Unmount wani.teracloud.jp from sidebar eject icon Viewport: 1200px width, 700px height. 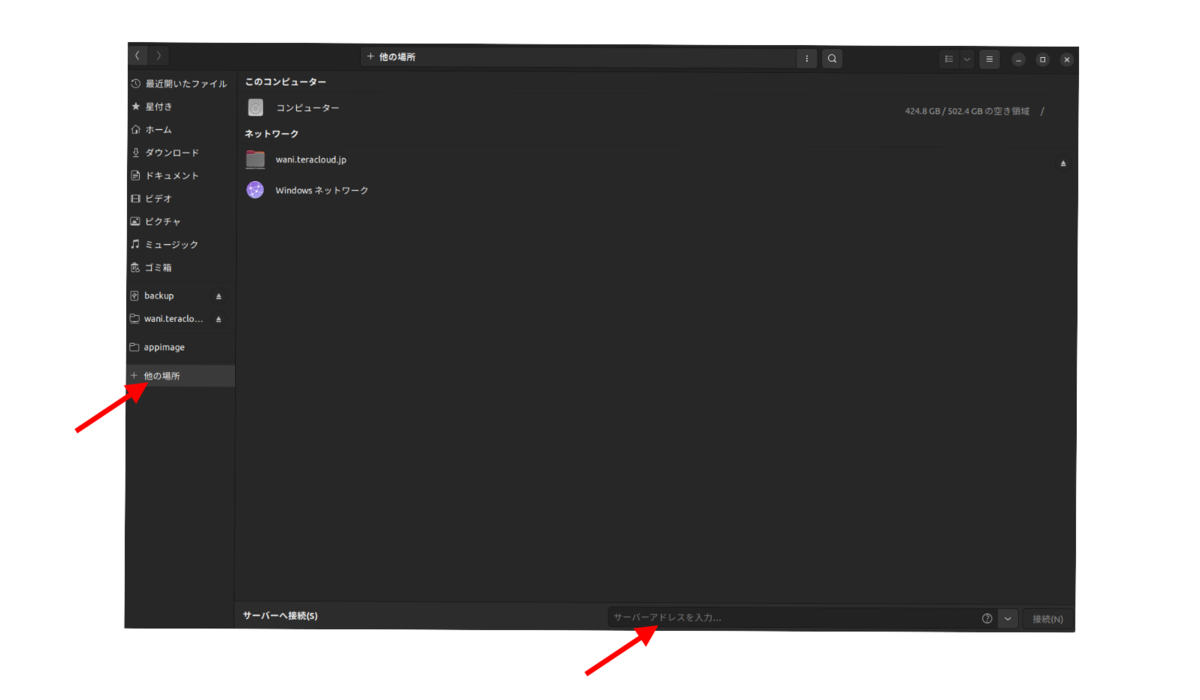(219, 319)
